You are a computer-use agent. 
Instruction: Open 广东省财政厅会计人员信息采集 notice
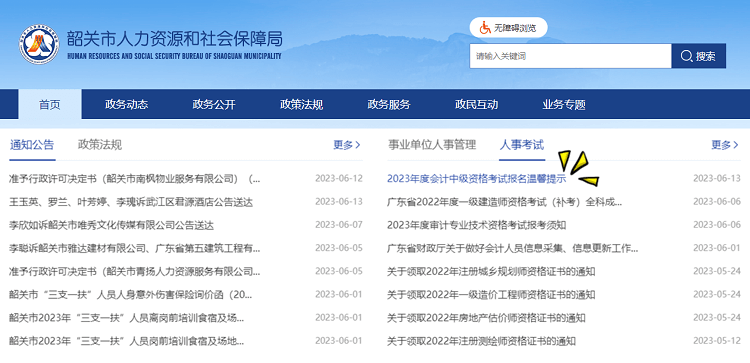click(x=512, y=248)
